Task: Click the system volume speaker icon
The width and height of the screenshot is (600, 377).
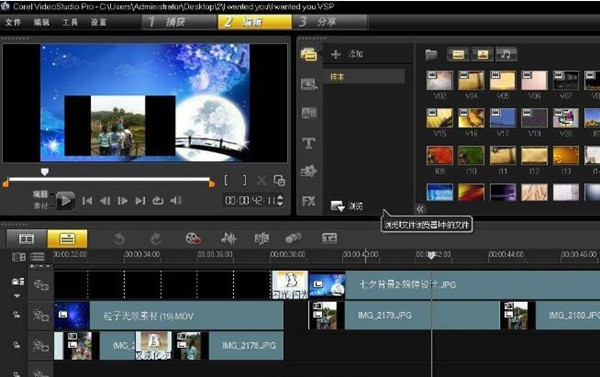Action: point(176,201)
